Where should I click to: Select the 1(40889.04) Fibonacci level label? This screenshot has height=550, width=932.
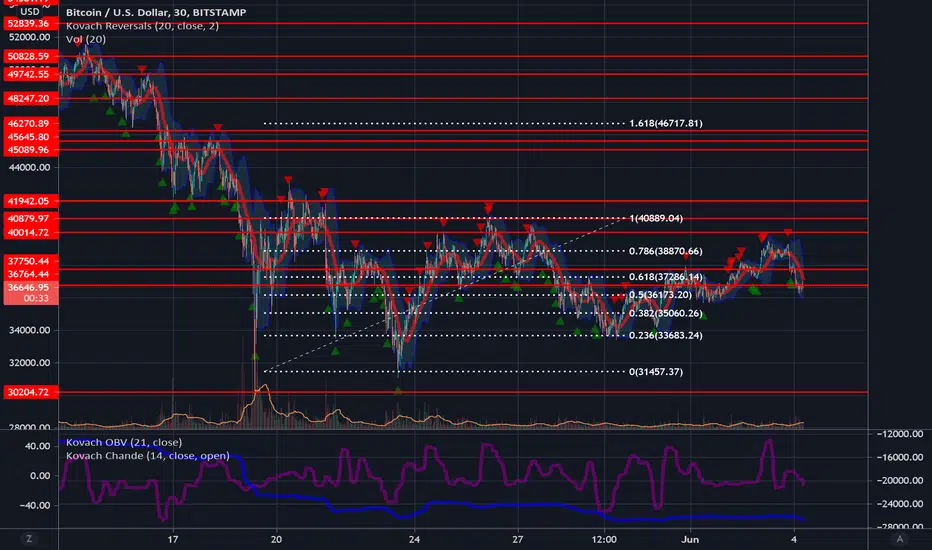point(656,218)
